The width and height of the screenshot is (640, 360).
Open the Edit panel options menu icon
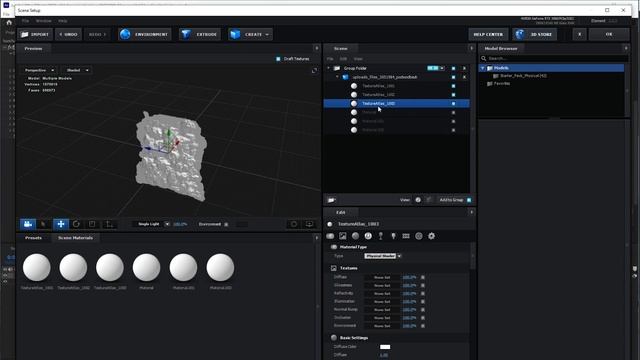pos(471,212)
